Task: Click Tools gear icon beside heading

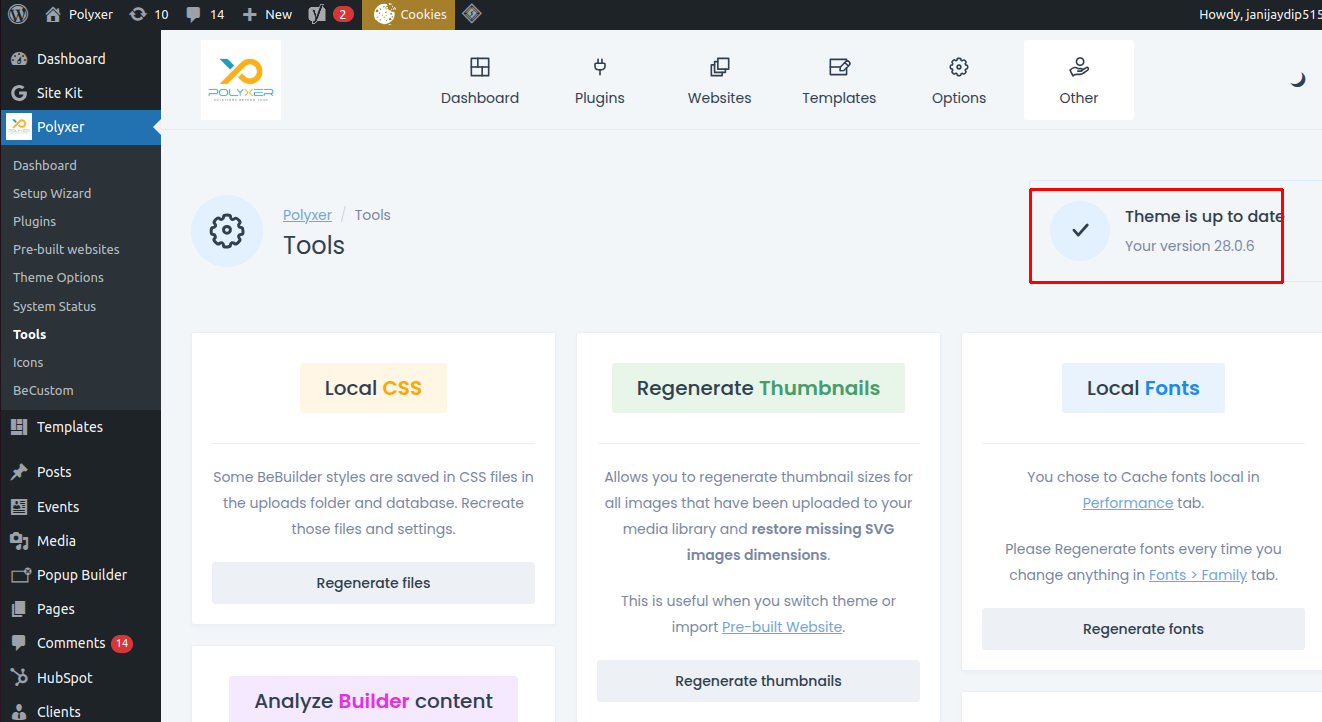Action: 227,231
